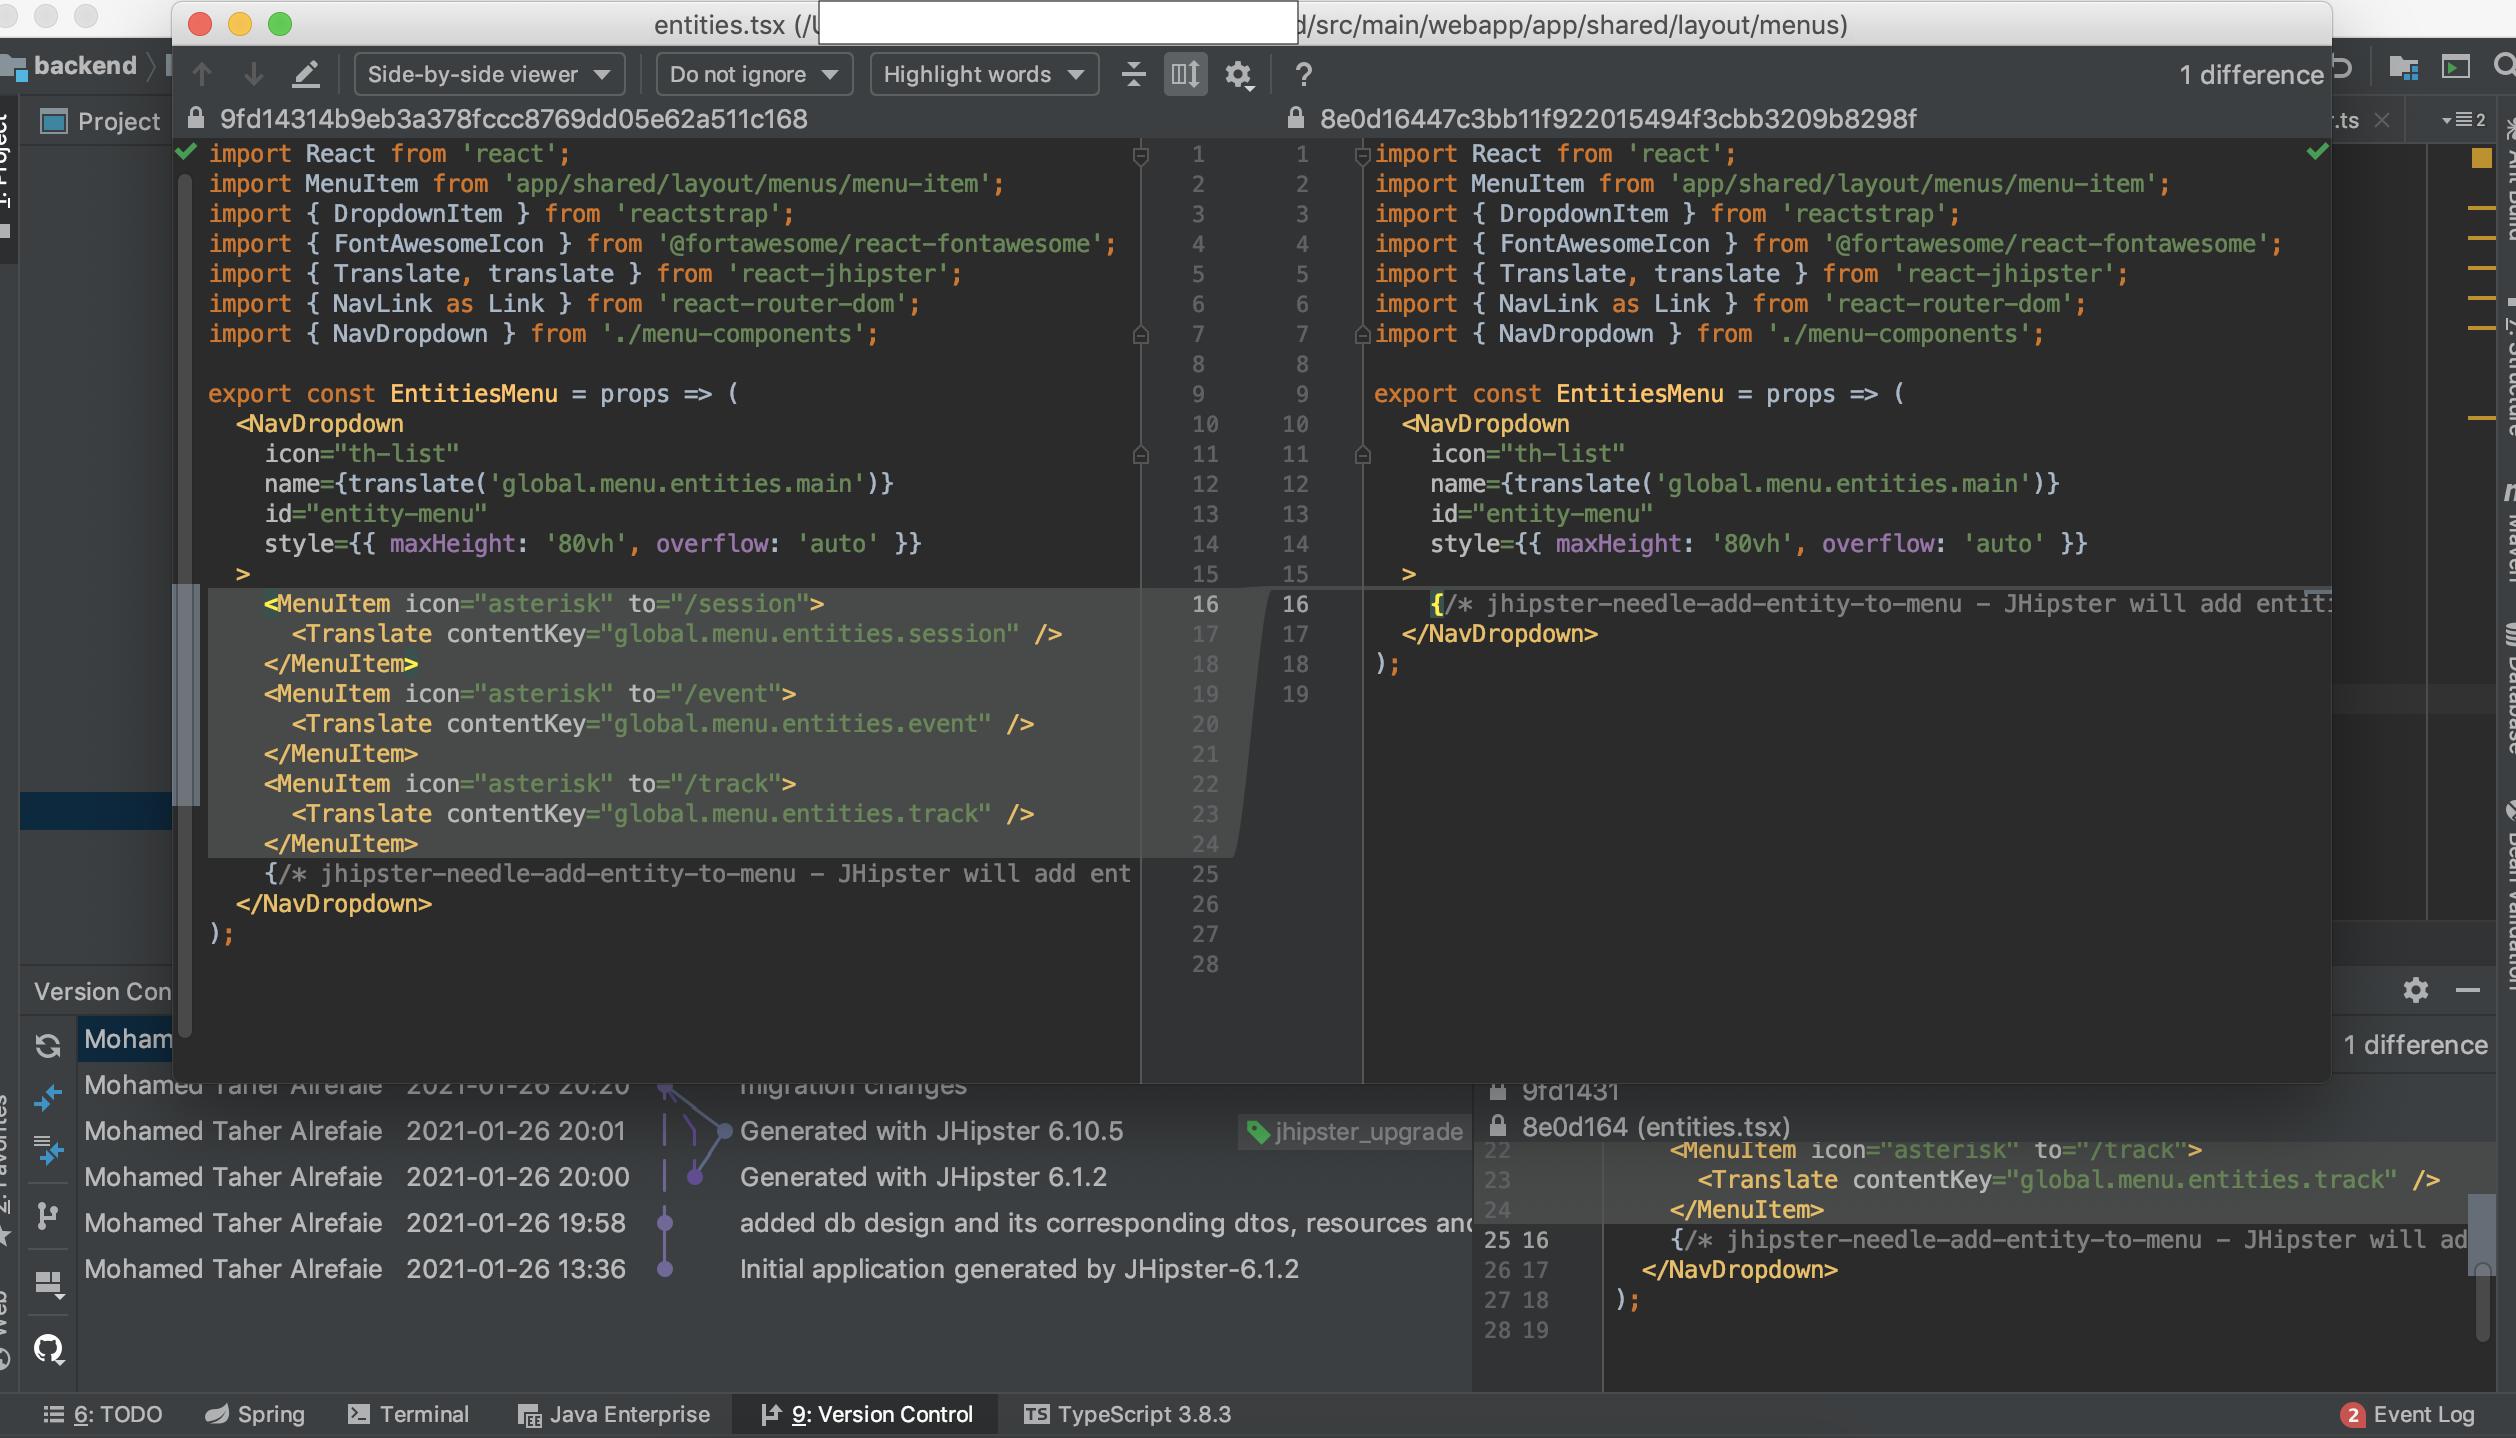Open the Do not ignore dropdown
This screenshot has width=2516, height=1438.
753,74
